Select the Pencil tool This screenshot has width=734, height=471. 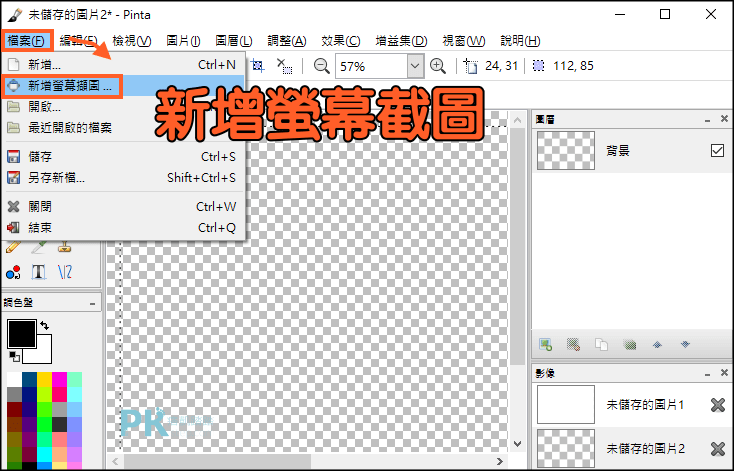tap(14, 247)
